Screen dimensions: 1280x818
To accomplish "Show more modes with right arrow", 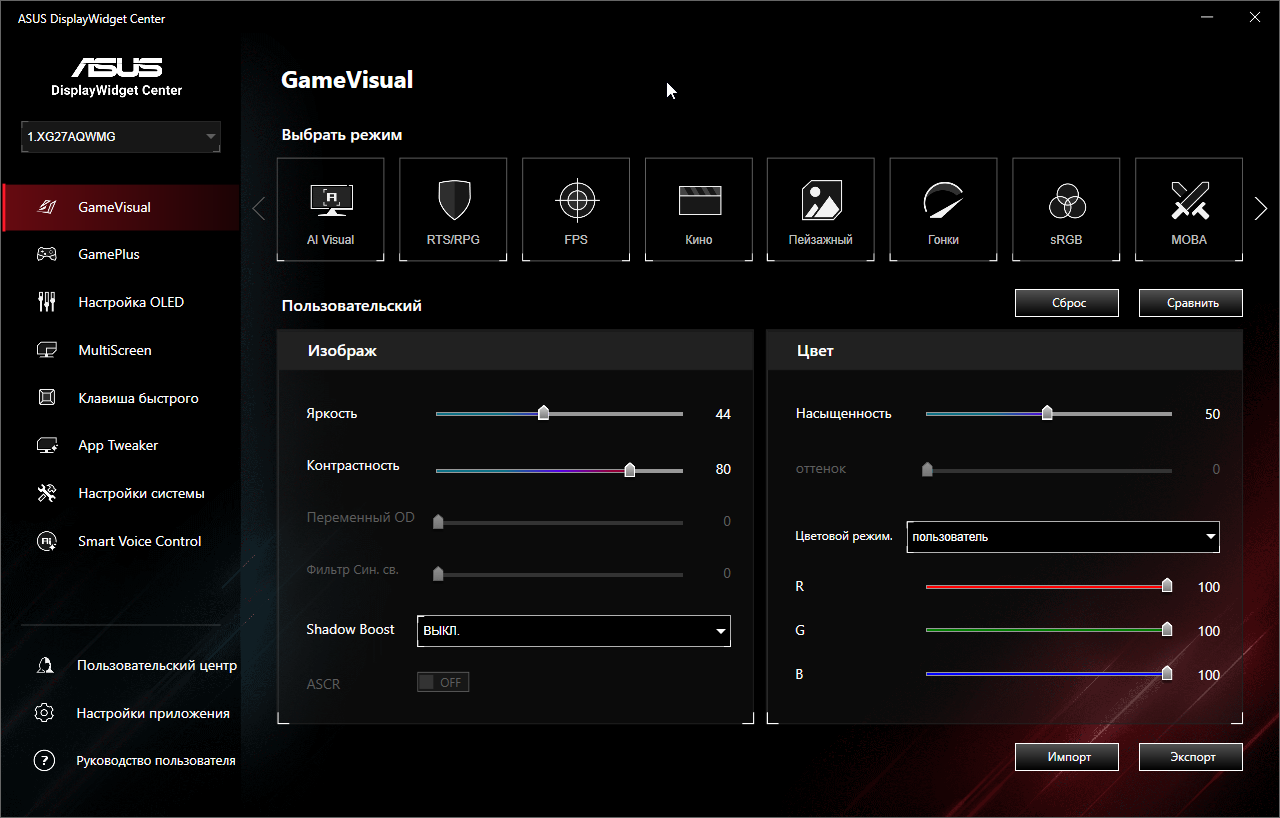I will pos(1261,208).
